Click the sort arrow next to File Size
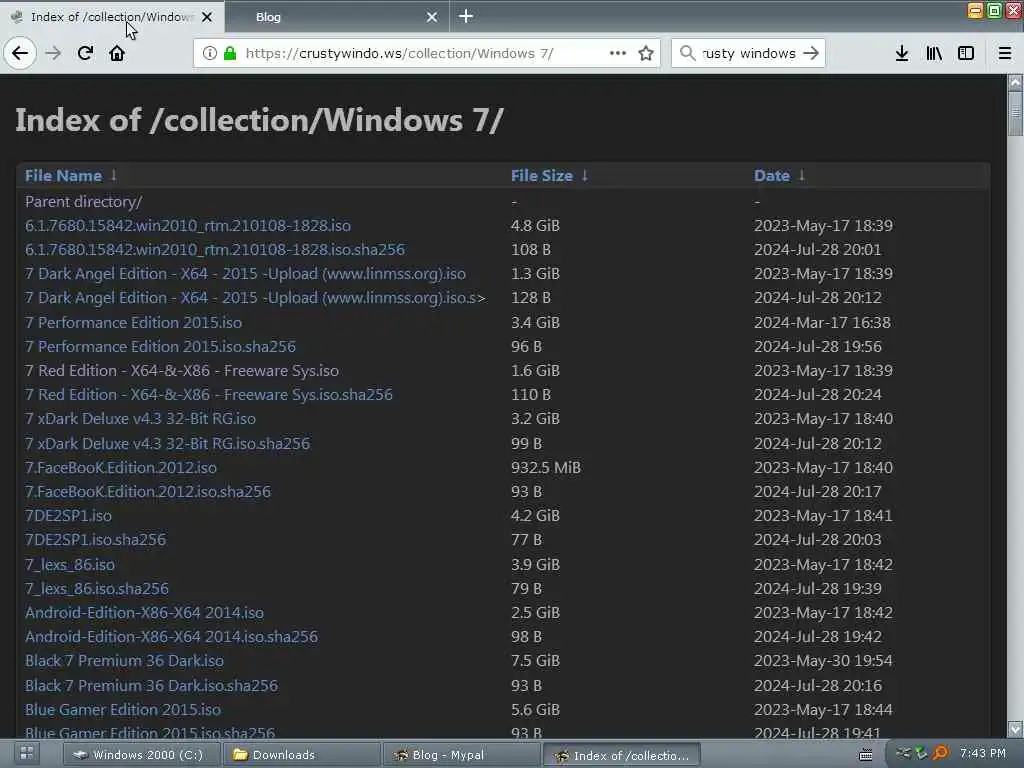This screenshot has height=768, width=1024. 584,175
